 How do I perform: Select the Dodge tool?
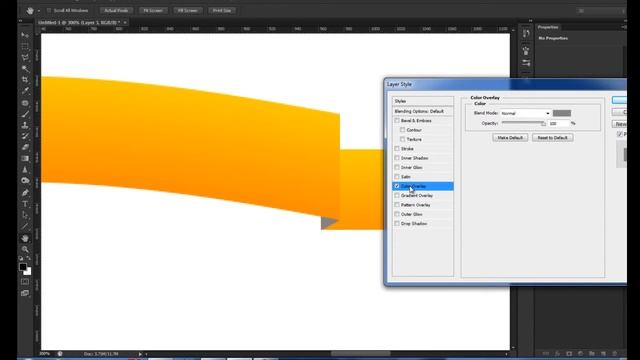(x=25, y=180)
